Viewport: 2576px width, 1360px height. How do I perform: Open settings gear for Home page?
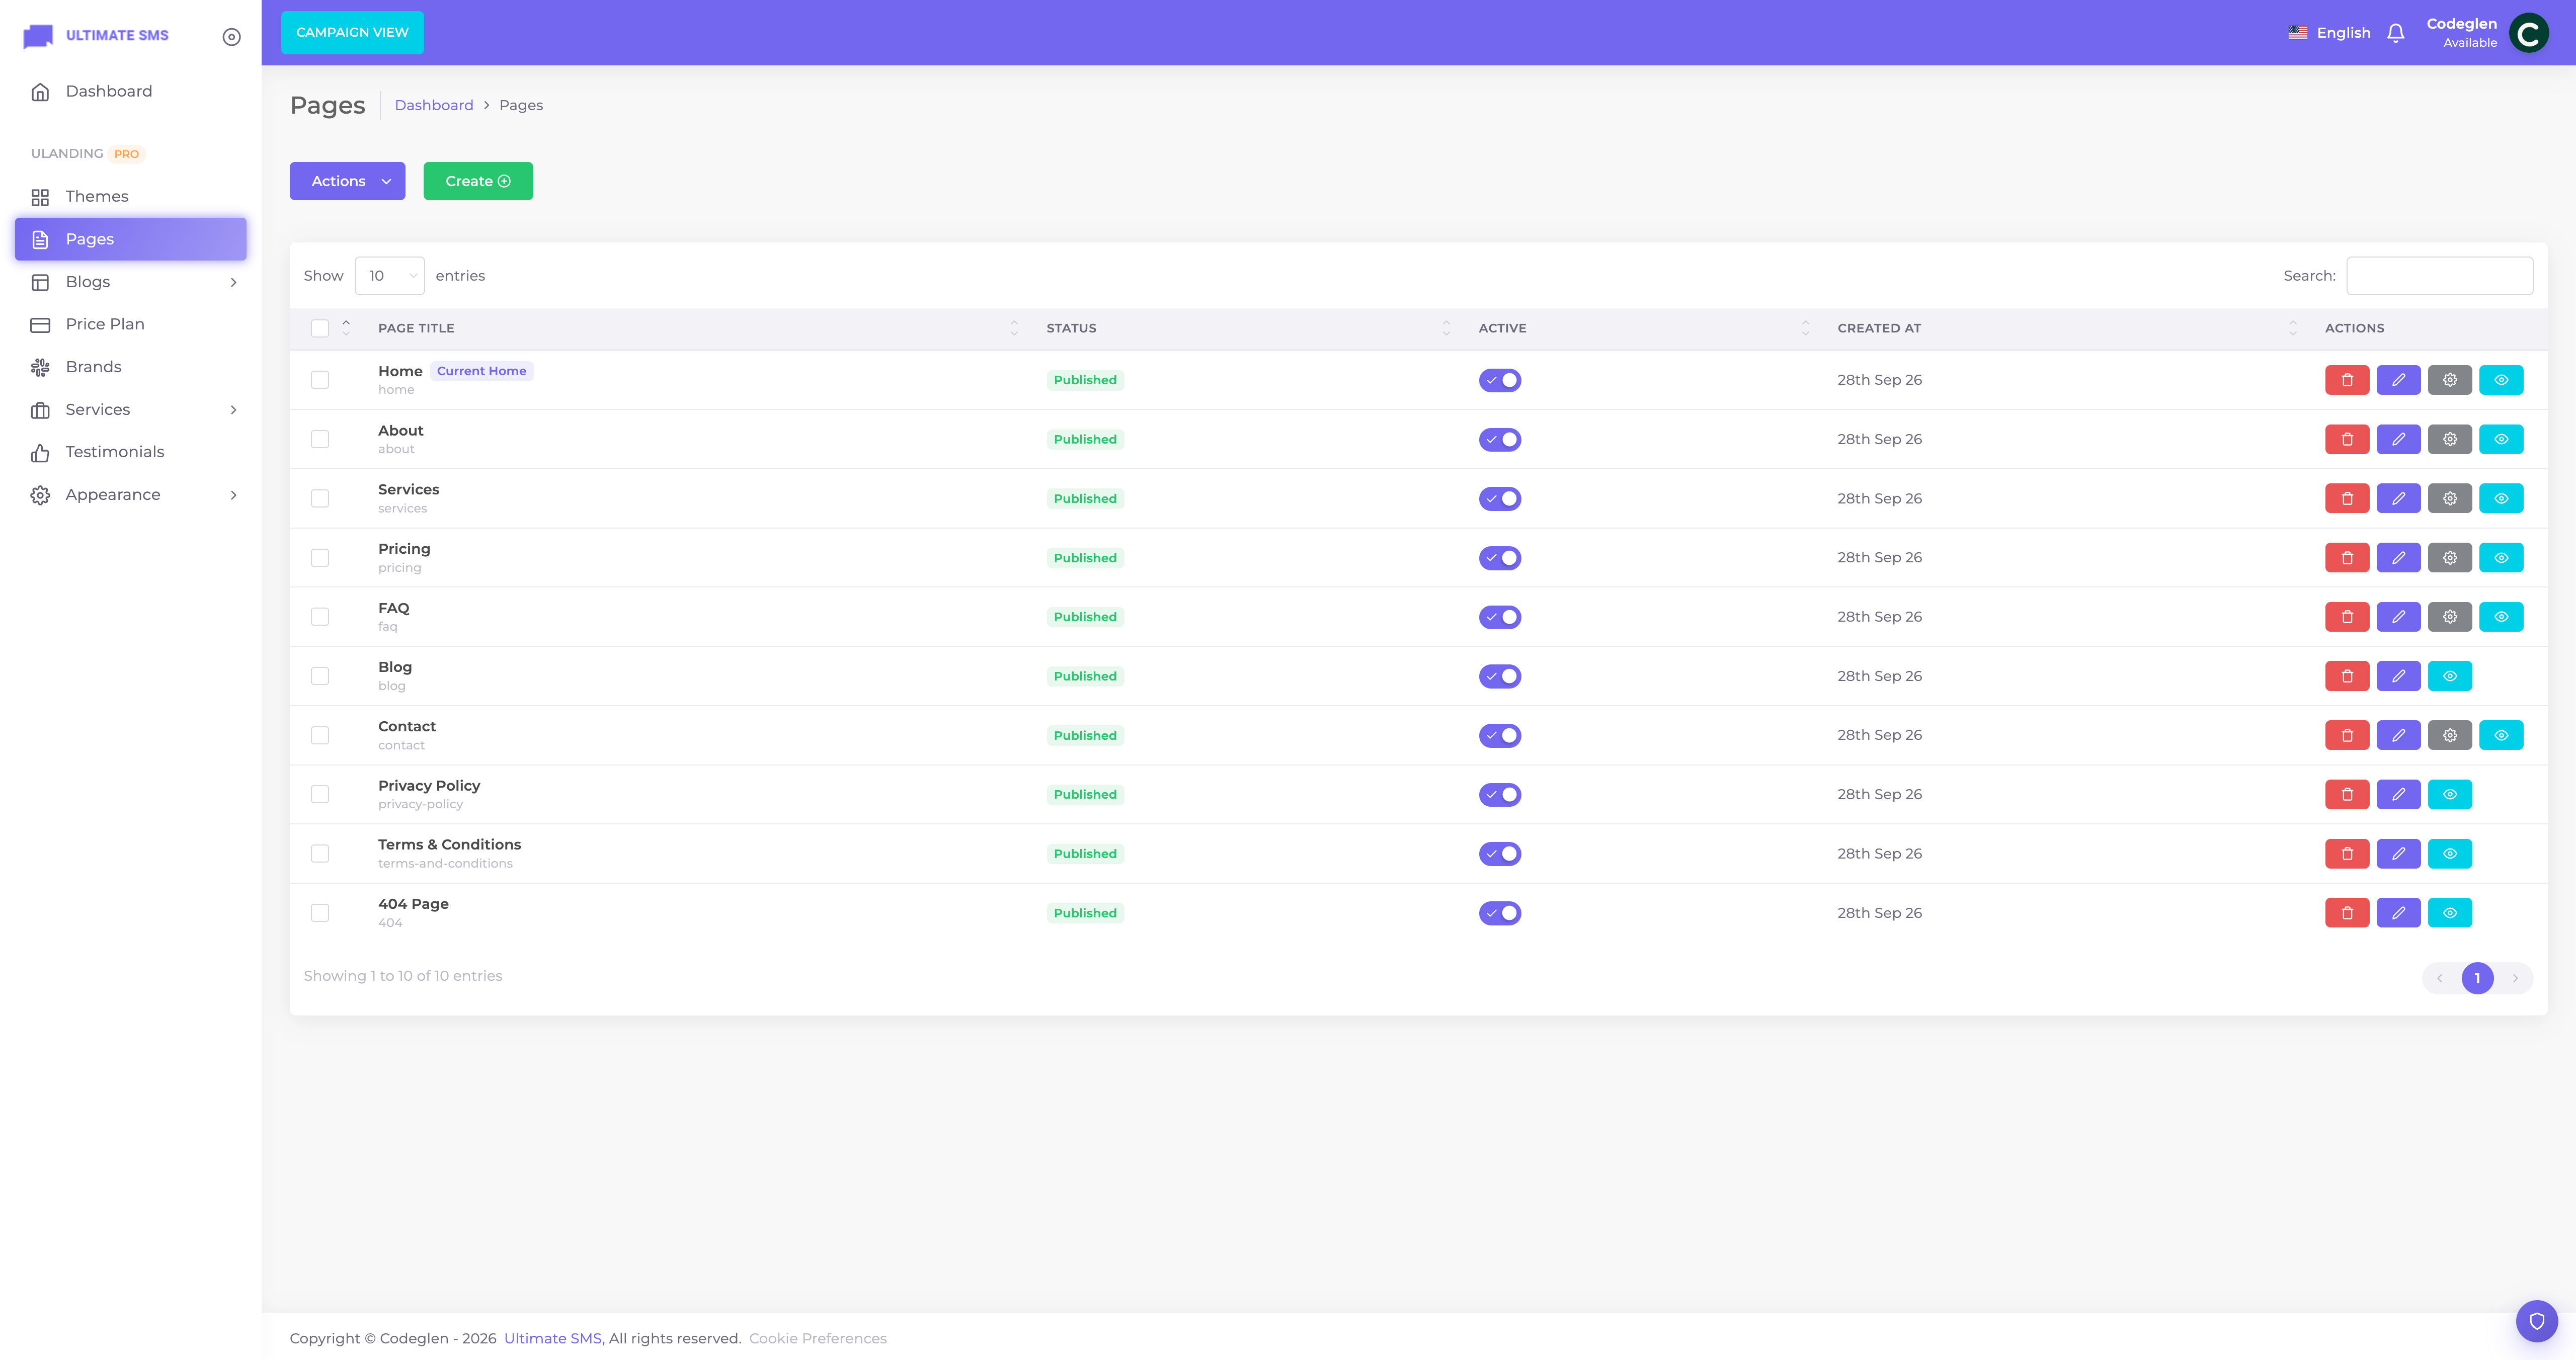2449,380
